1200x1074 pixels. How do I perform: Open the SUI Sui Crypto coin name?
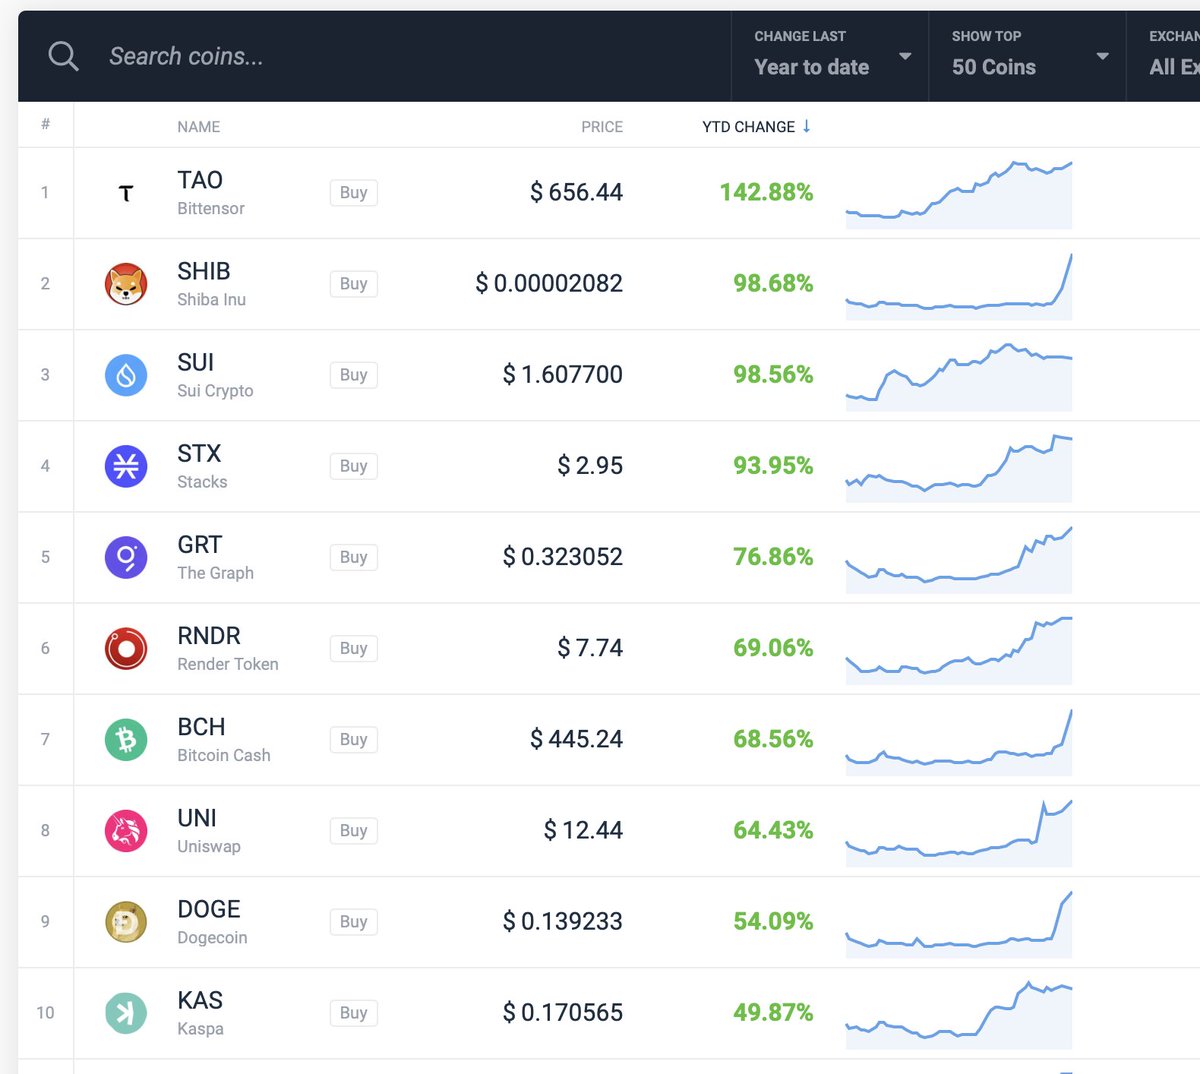(x=196, y=363)
